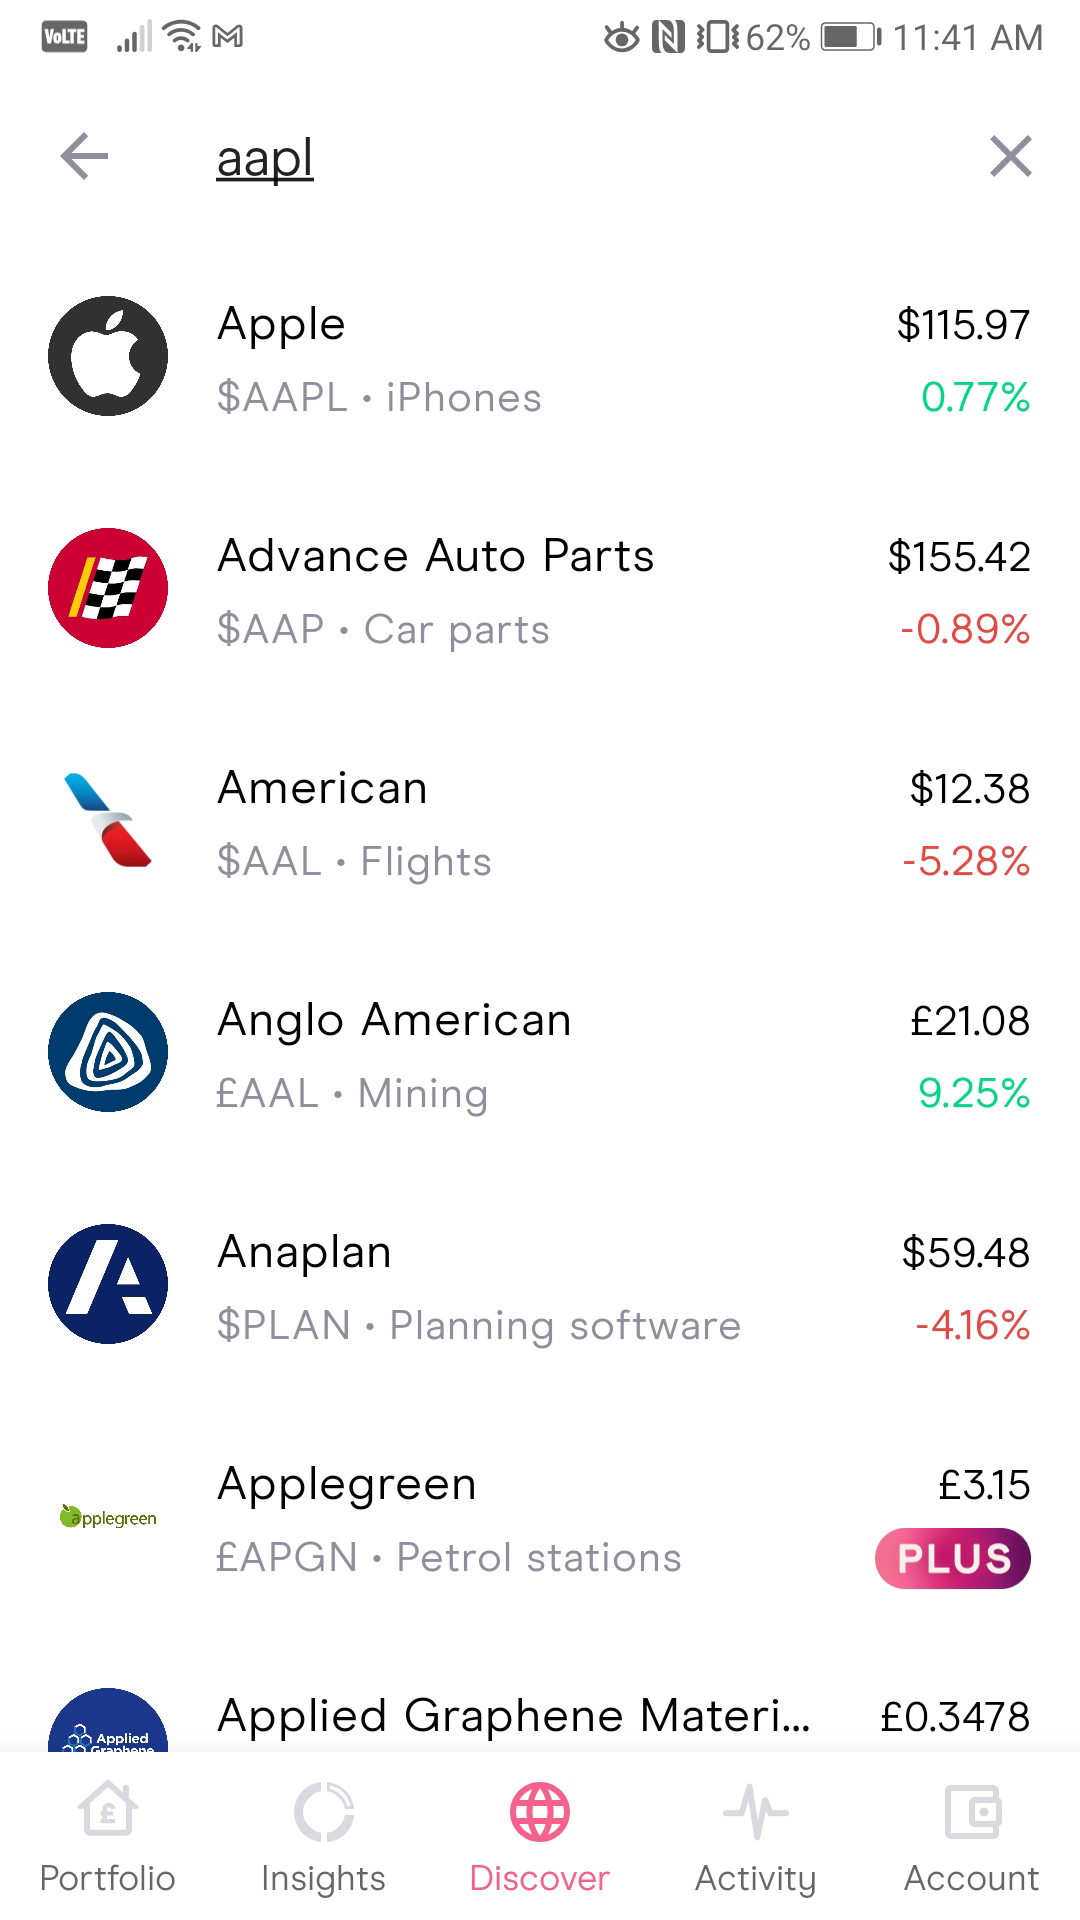
Task: Tap the Anglo American logo icon
Action: 108,1052
